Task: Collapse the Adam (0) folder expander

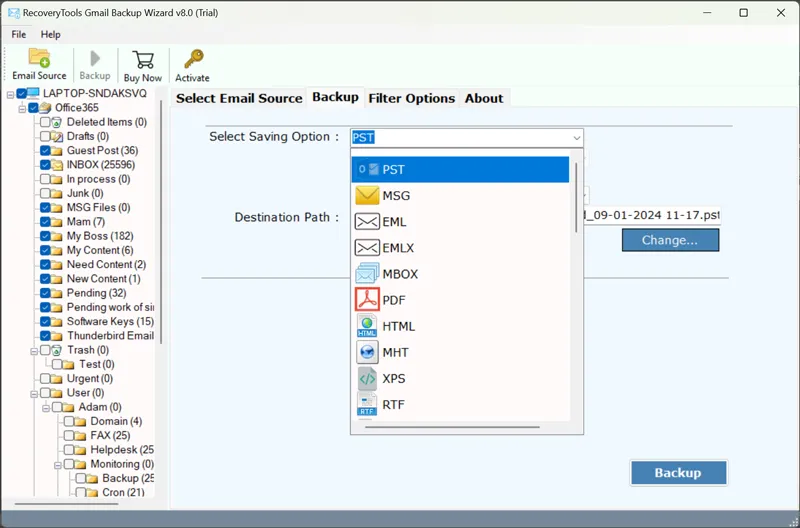Action: click(46, 407)
